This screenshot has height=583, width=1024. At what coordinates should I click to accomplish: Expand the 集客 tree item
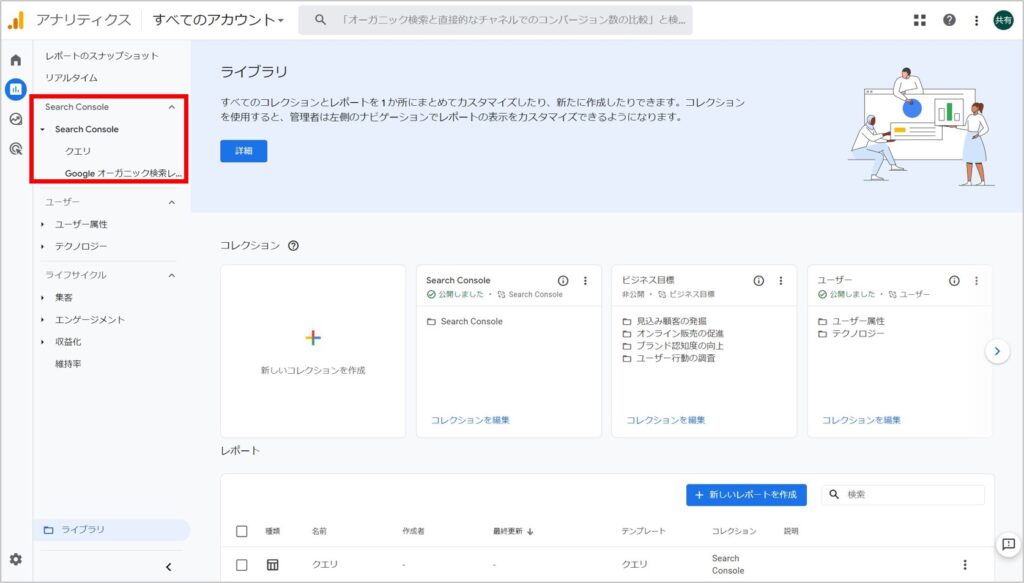coord(42,298)
